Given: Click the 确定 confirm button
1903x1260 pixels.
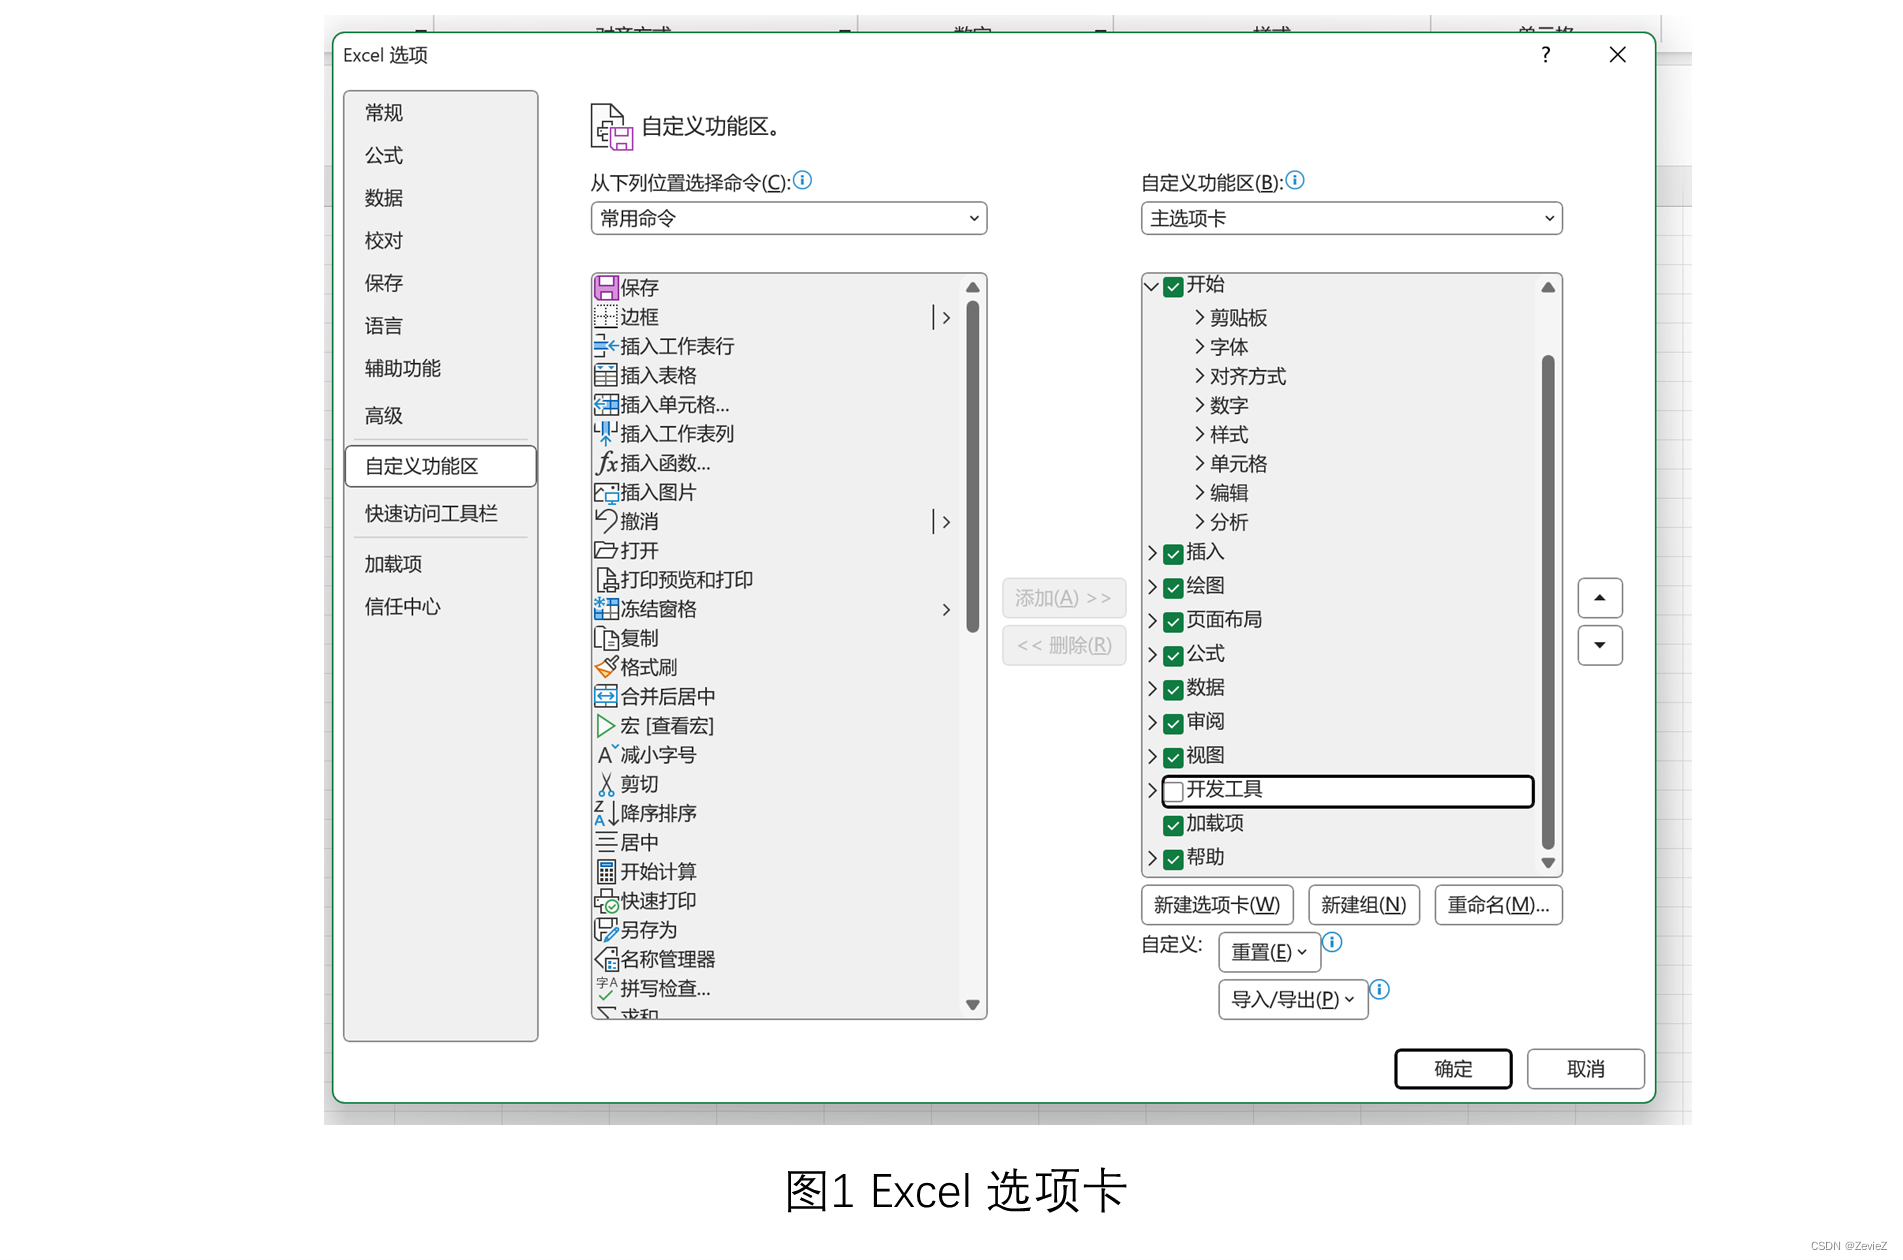Looking at the screenshot, I should pyautogui.click(x=1453, y=1069).
